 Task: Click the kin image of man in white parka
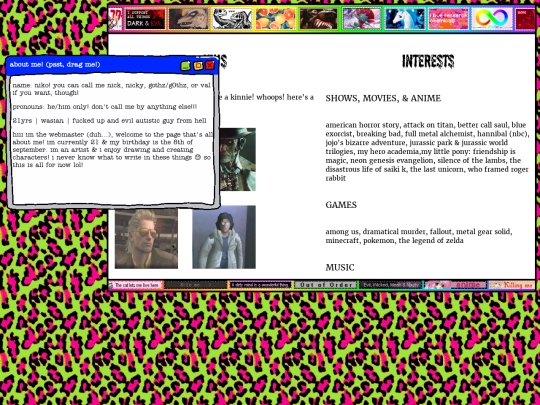224,237
